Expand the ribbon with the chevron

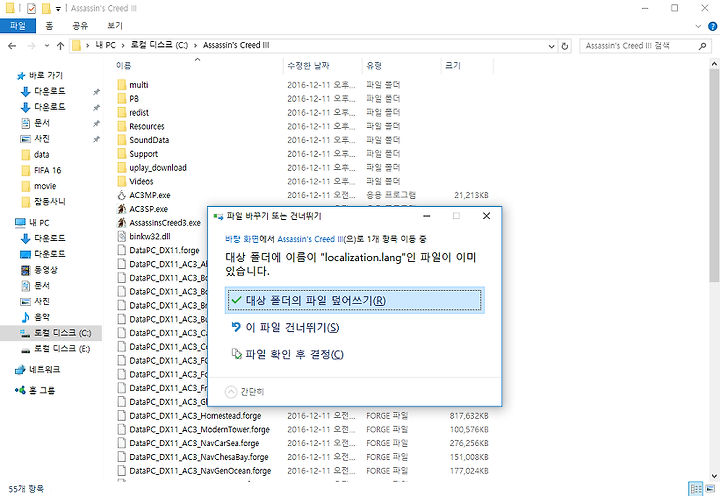click(698, 26)
